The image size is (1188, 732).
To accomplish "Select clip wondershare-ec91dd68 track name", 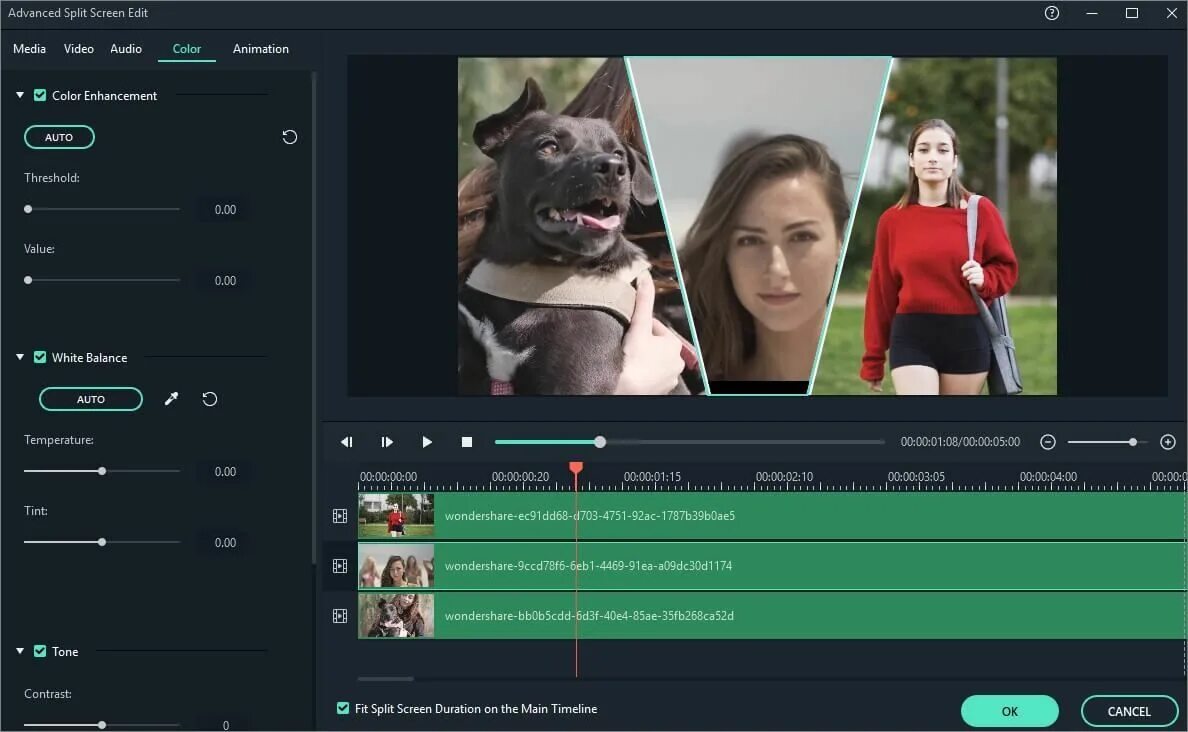I will click(x=589, y=516).
